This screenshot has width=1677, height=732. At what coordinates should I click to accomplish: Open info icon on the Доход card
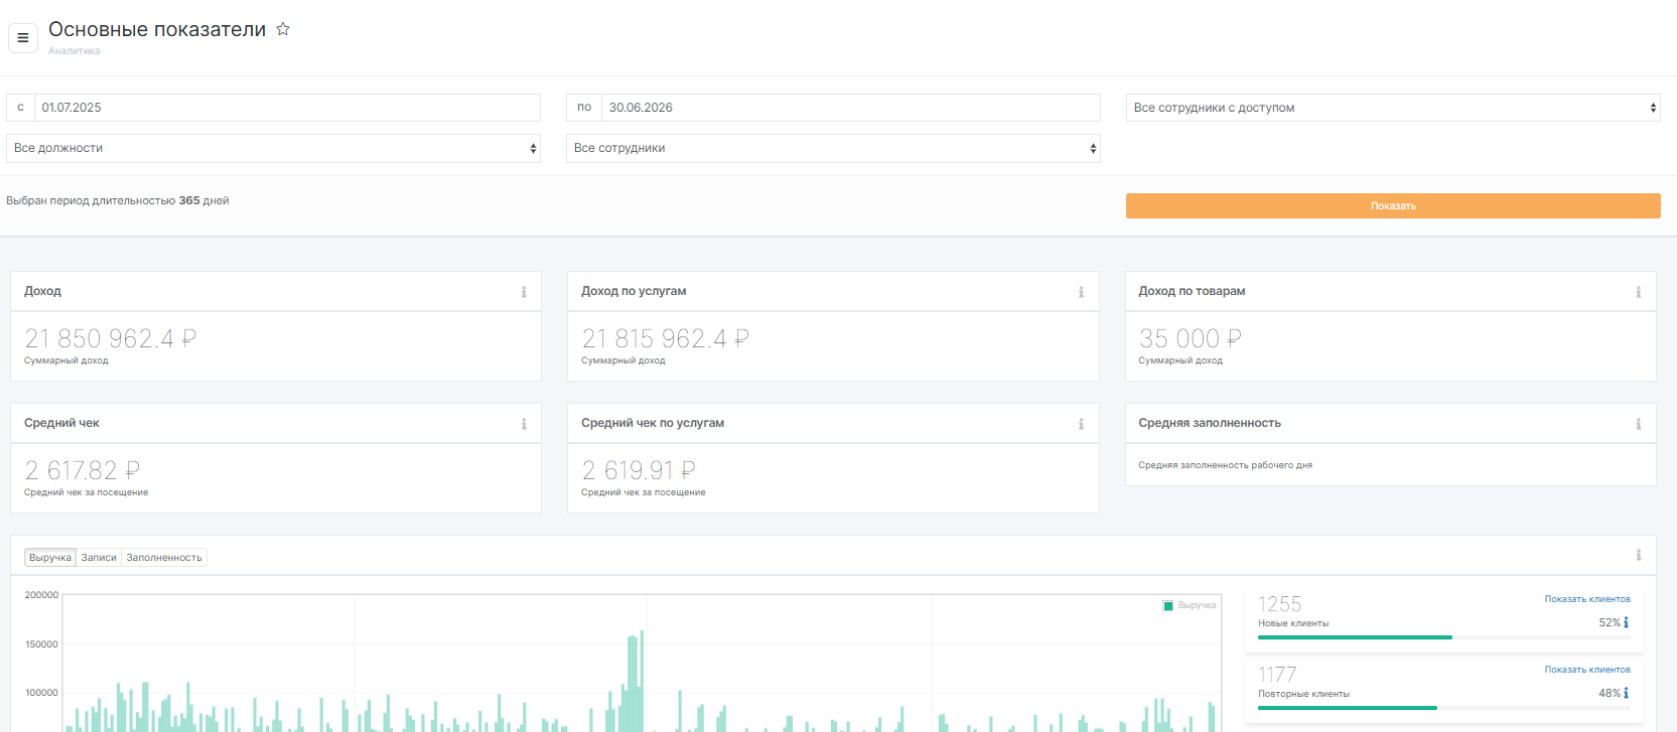coord(524,292)
